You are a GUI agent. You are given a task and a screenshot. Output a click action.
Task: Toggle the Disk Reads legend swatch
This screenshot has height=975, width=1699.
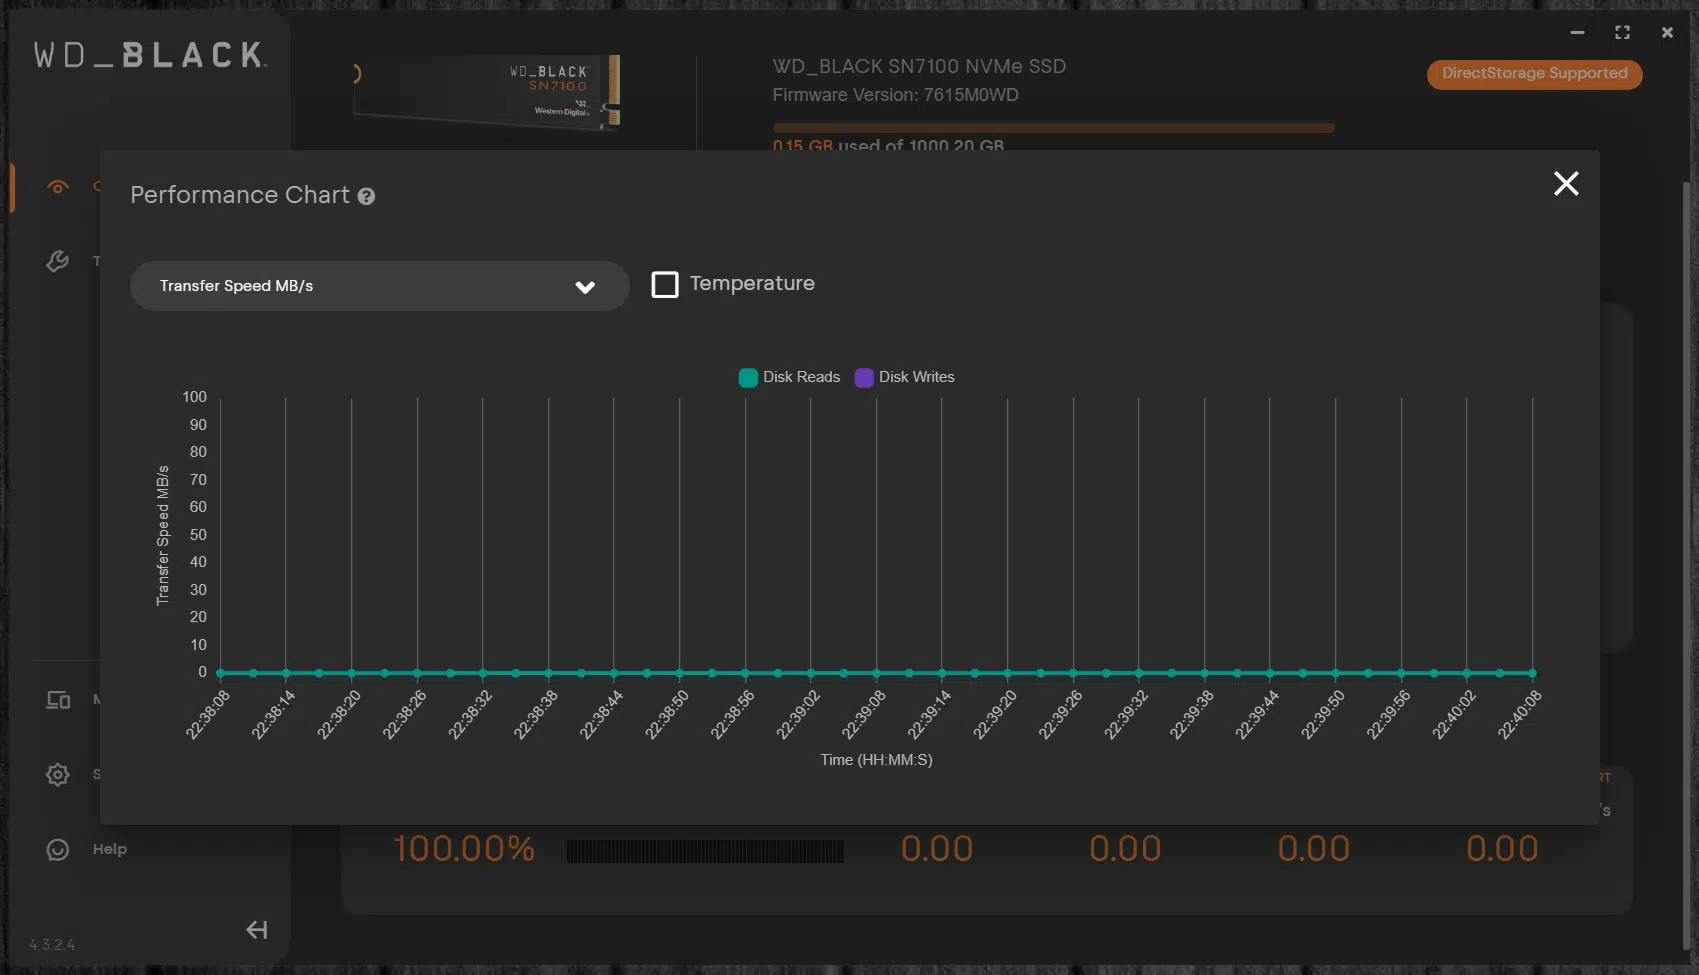pos(748,377)
